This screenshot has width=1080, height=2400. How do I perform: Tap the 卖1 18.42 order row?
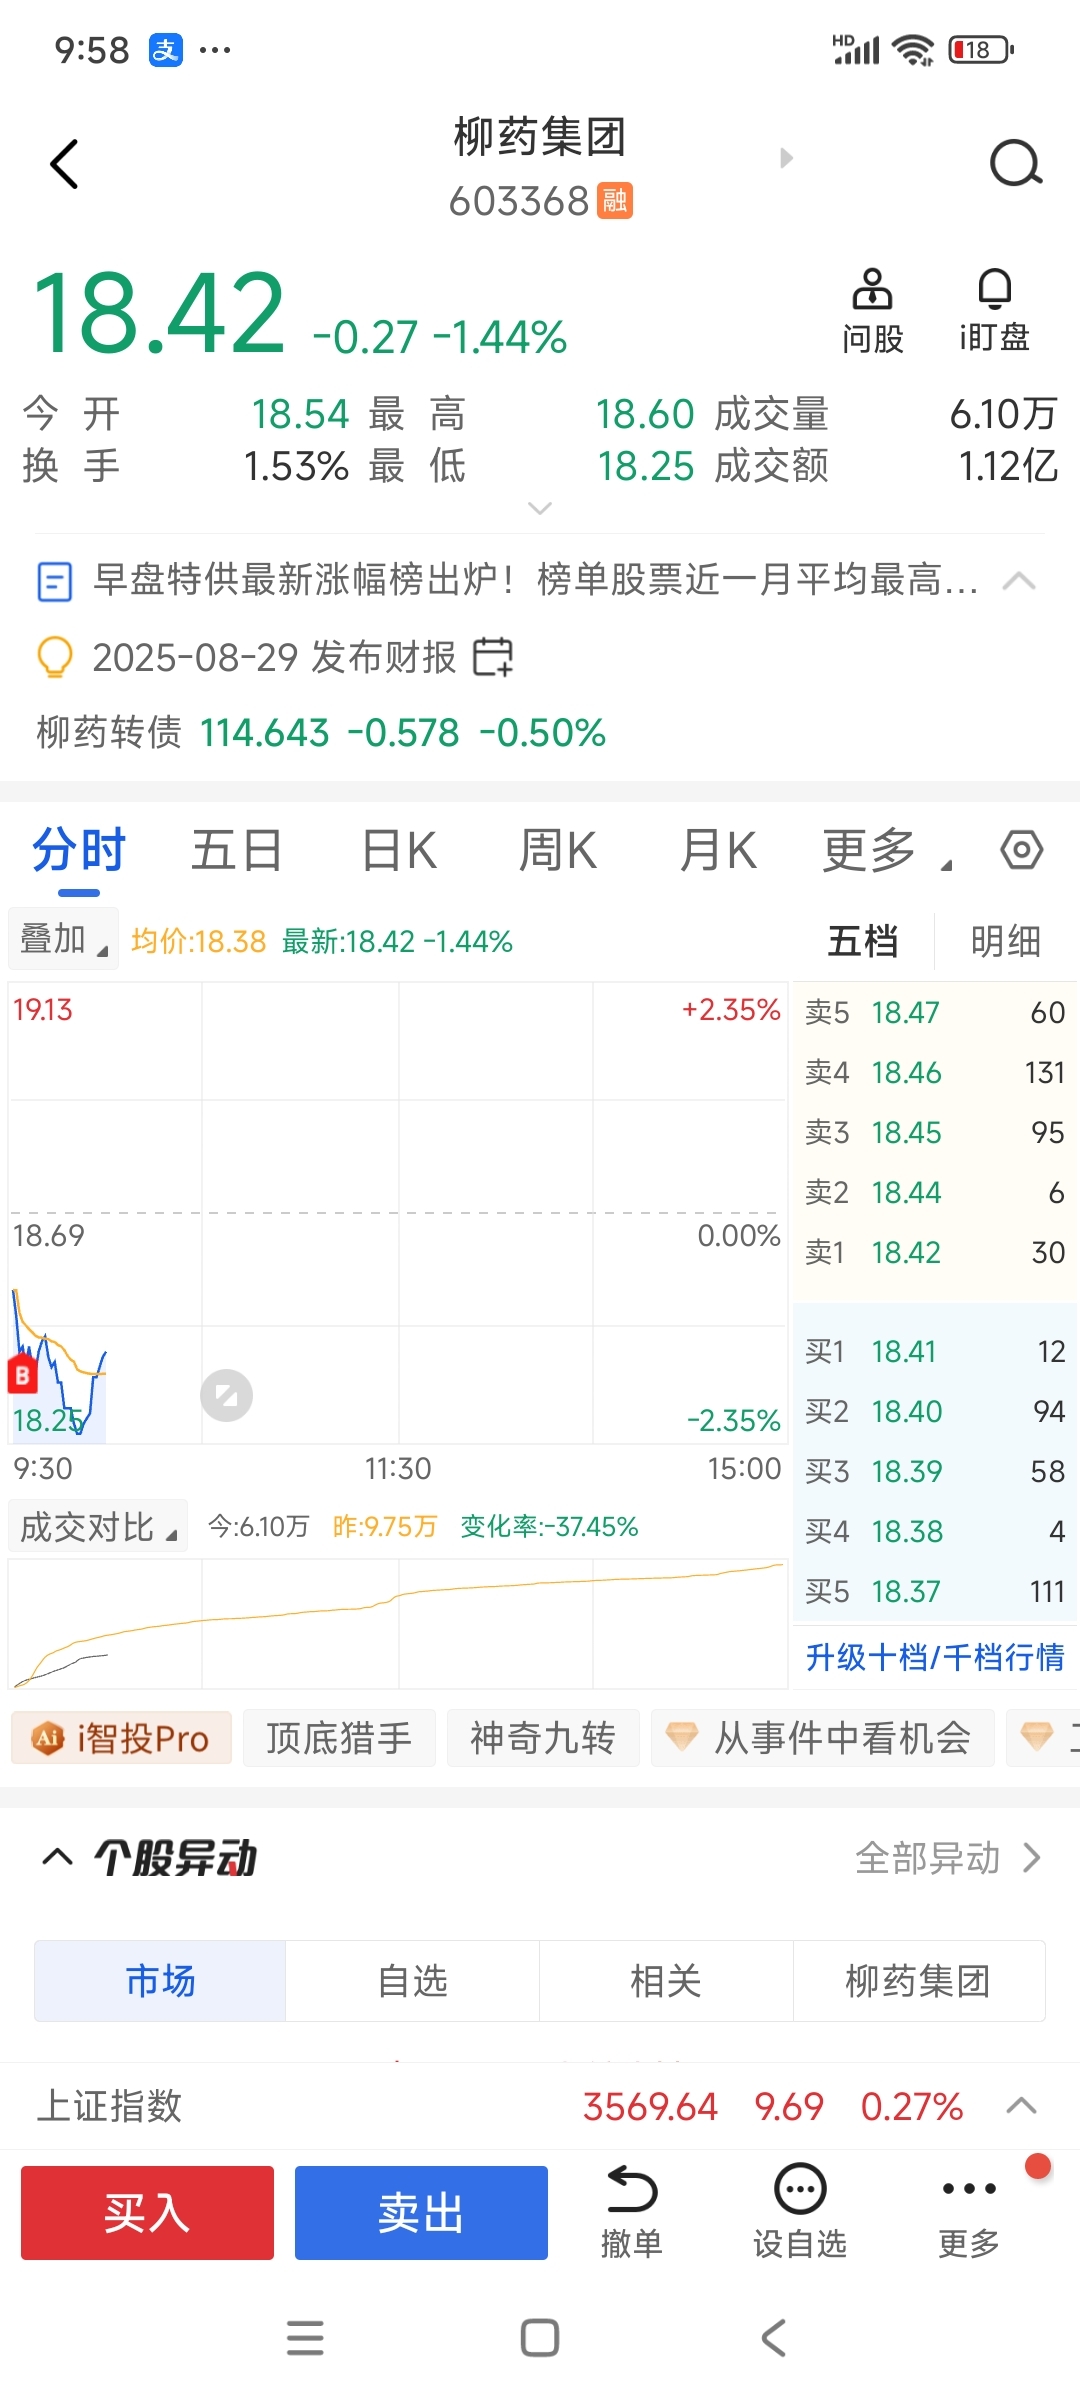(x=934, y=1252)
